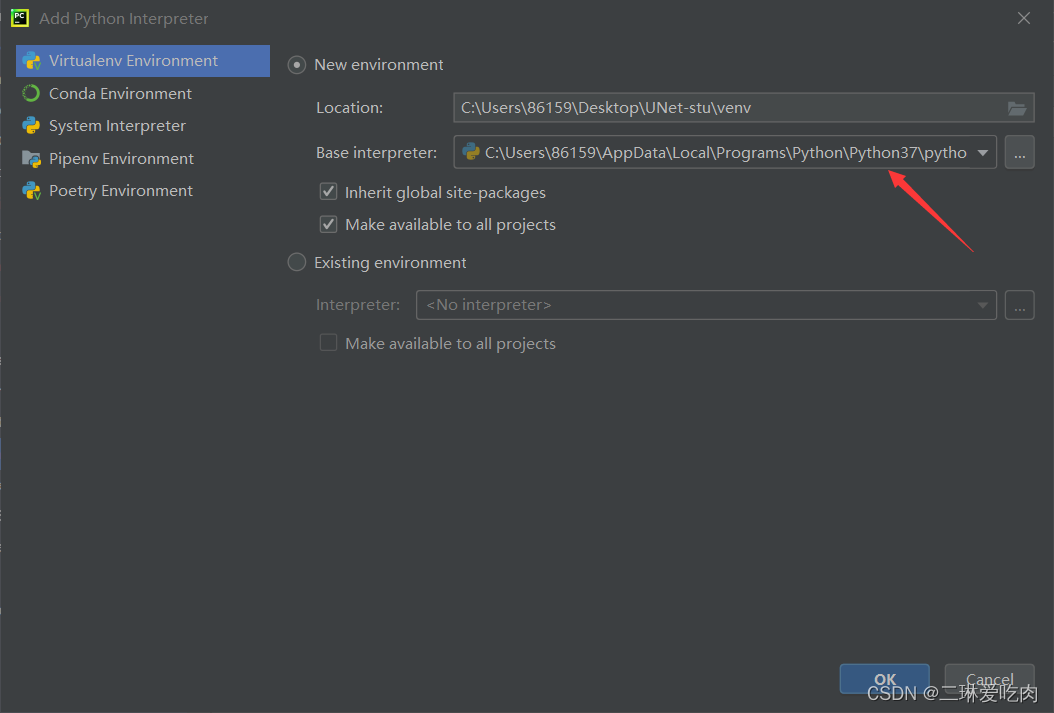The image size is (1054, 713).
Task: Toggle Inherit global site-packages checkbox
Action: click(328, 192)
